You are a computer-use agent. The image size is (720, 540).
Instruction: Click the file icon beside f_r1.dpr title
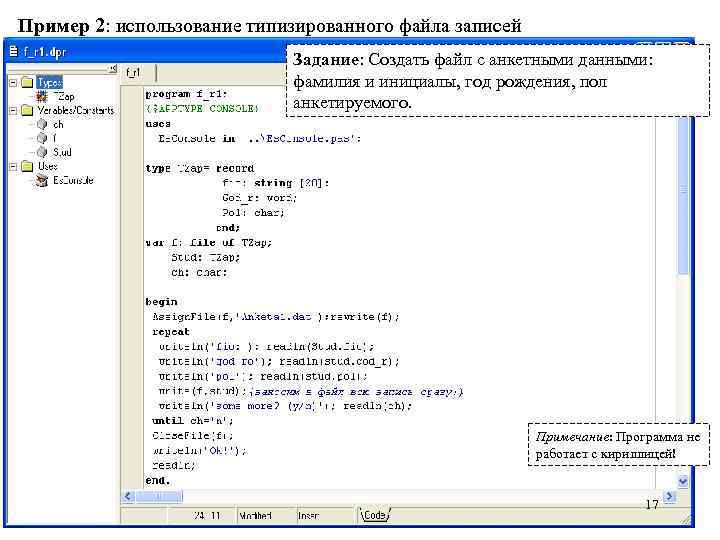[x=14, y=52]
